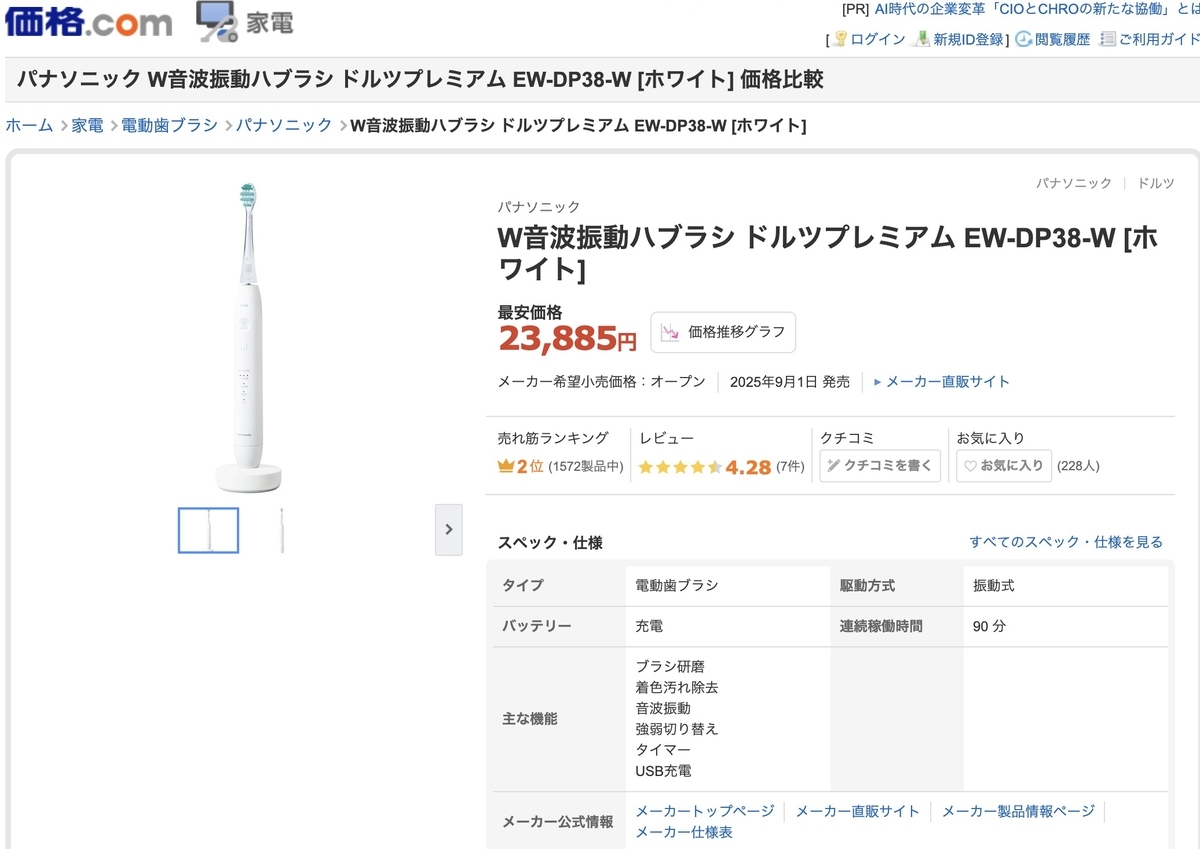Click the review star rating
Viewport: 1200px width, 849px height.
tap(680, 467)
